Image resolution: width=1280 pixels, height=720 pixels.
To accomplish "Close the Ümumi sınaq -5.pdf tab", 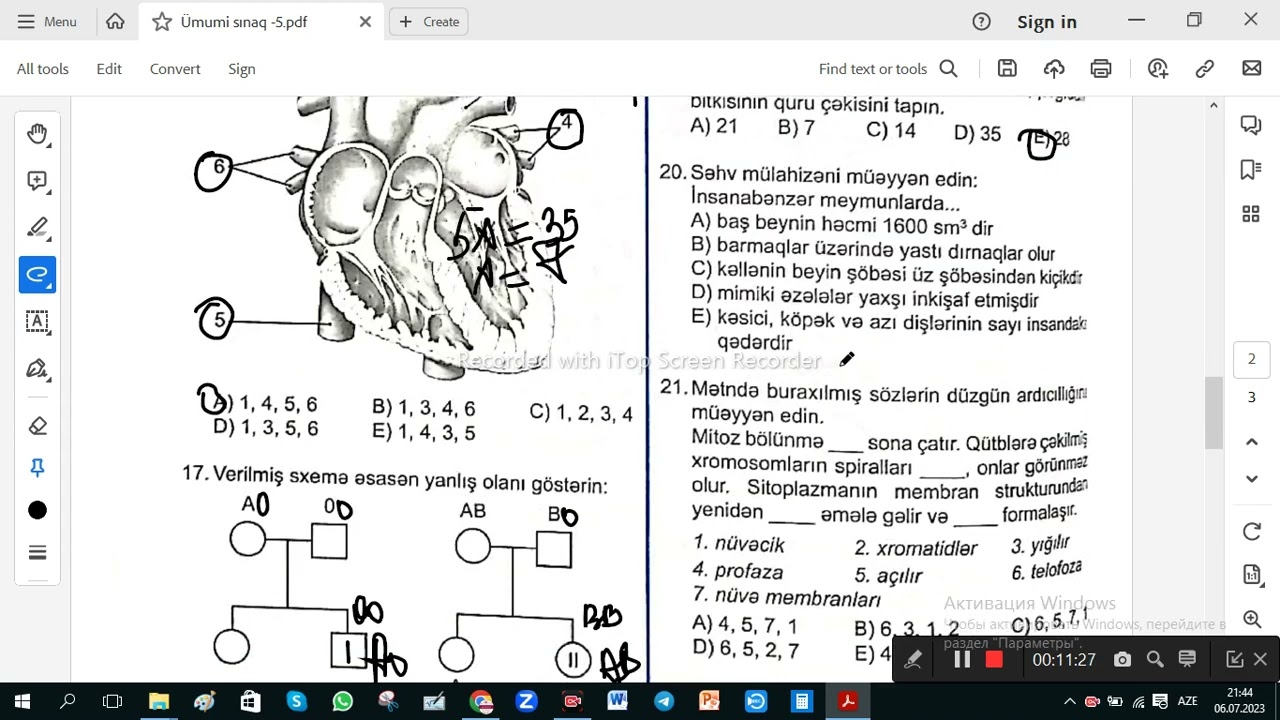I will (365, 21).
